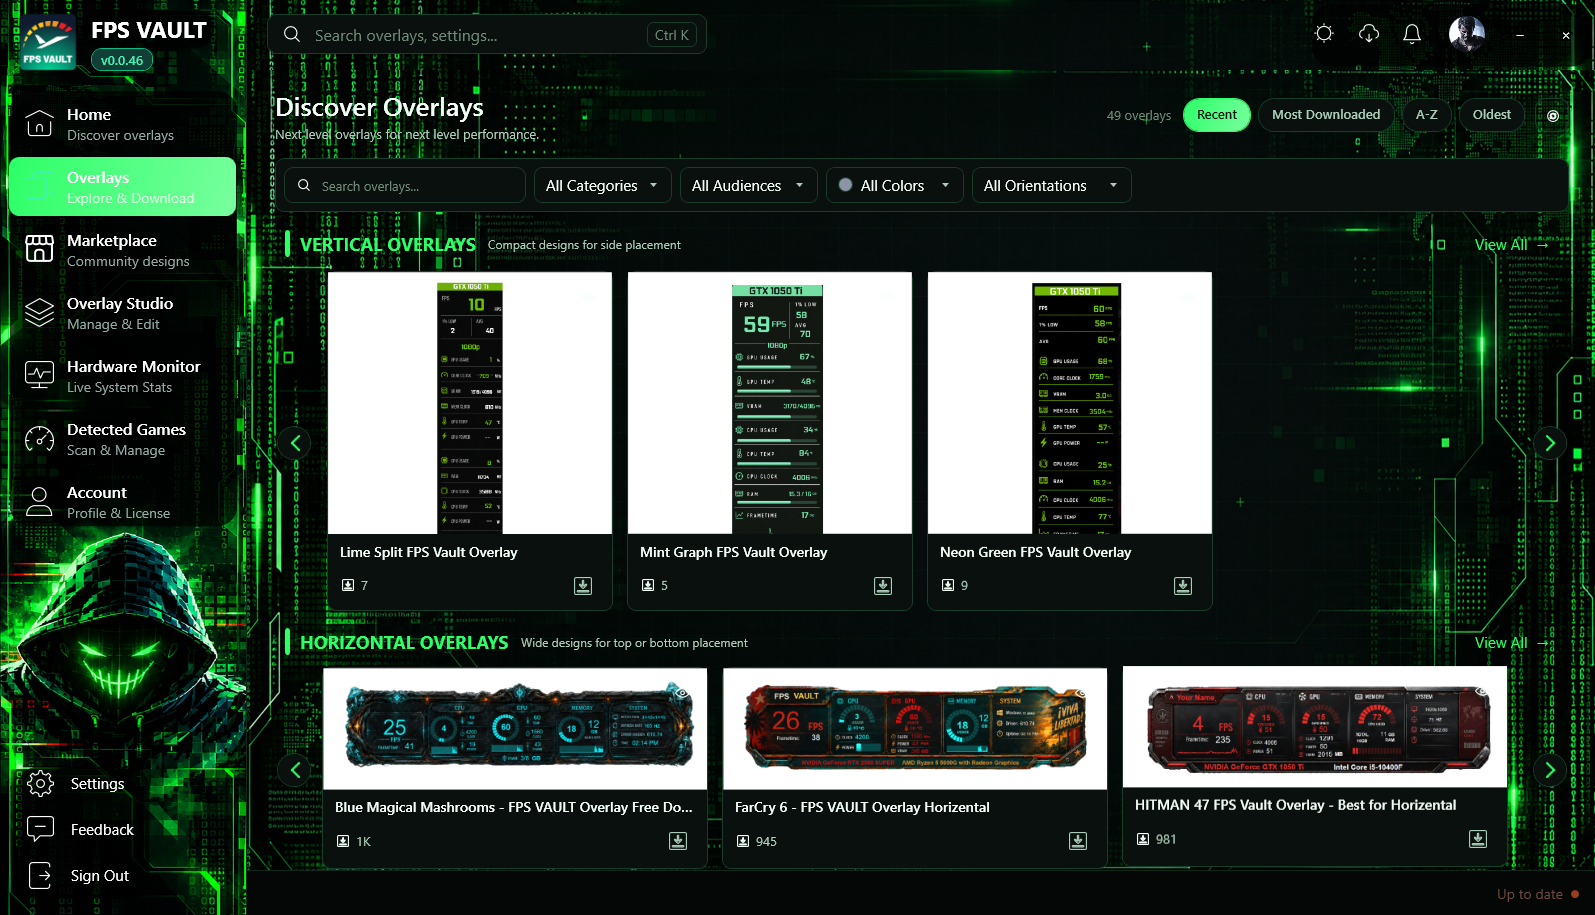Open Overlay Studio in the sidebar
This screenshot has width=1595, height=915.
click(122, 313)
